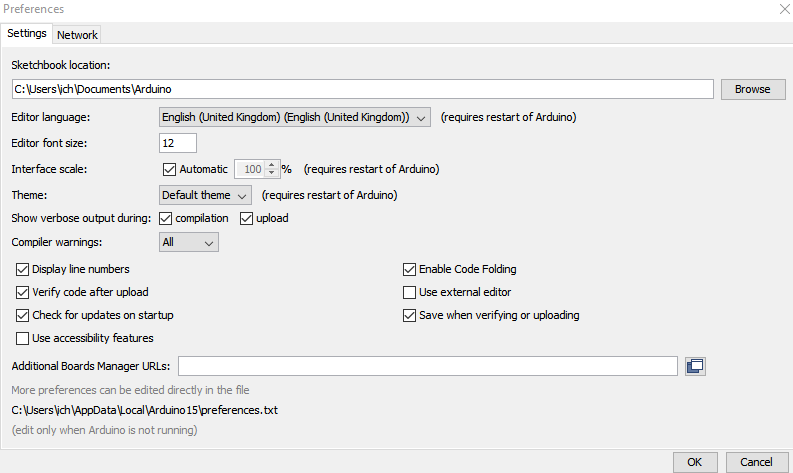793x473 pixels.
Task: Open the Compiler warnings dropdown
Action: coord(189,242)
